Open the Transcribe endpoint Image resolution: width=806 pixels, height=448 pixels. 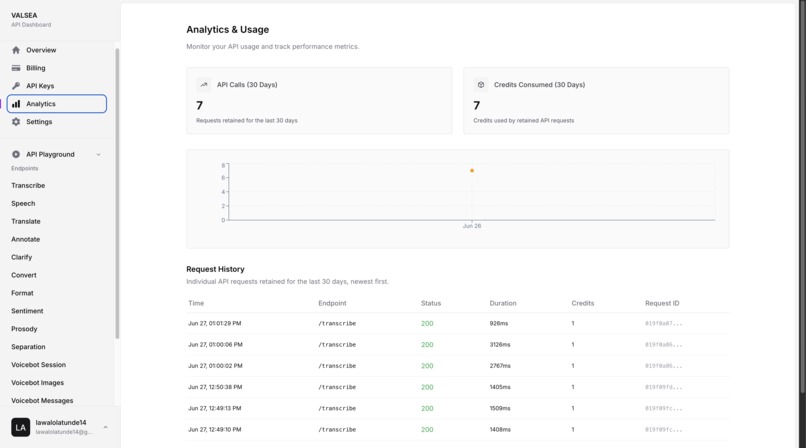coord(28,185)
